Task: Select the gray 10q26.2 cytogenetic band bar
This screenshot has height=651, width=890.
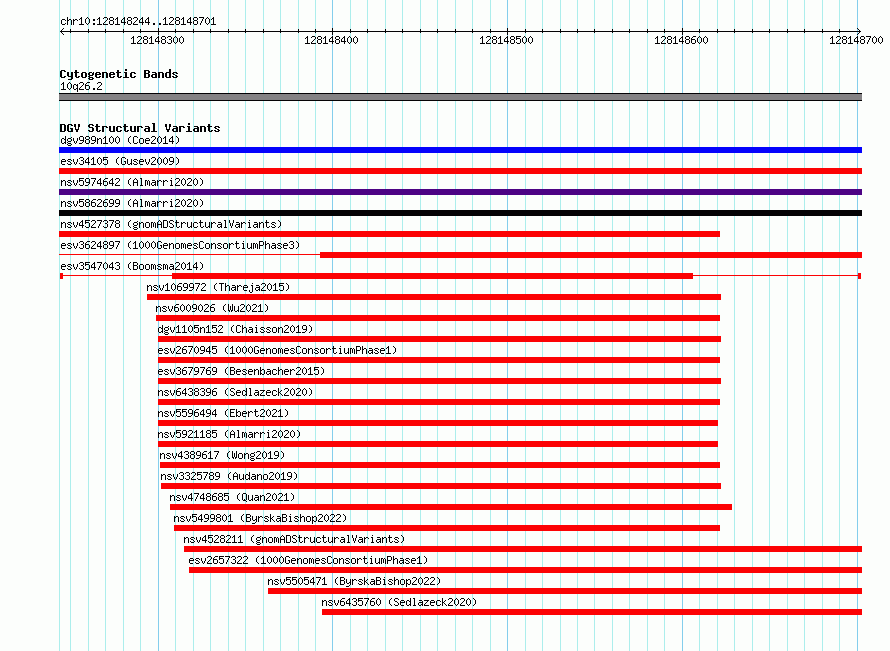Action: pos(460,97)
